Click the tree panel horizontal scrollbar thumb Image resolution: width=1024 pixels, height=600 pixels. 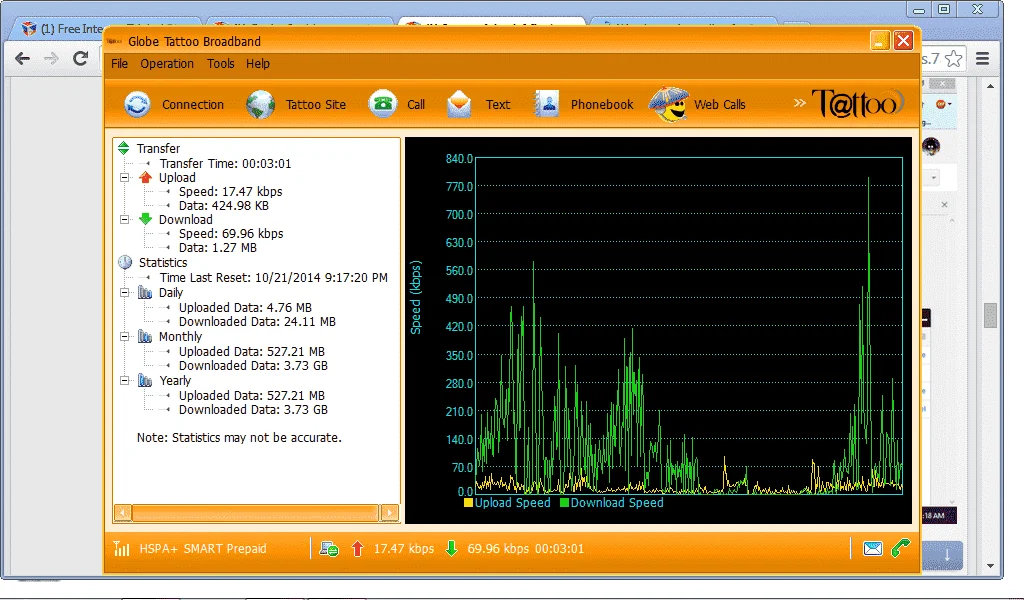(x=255, y=513)
